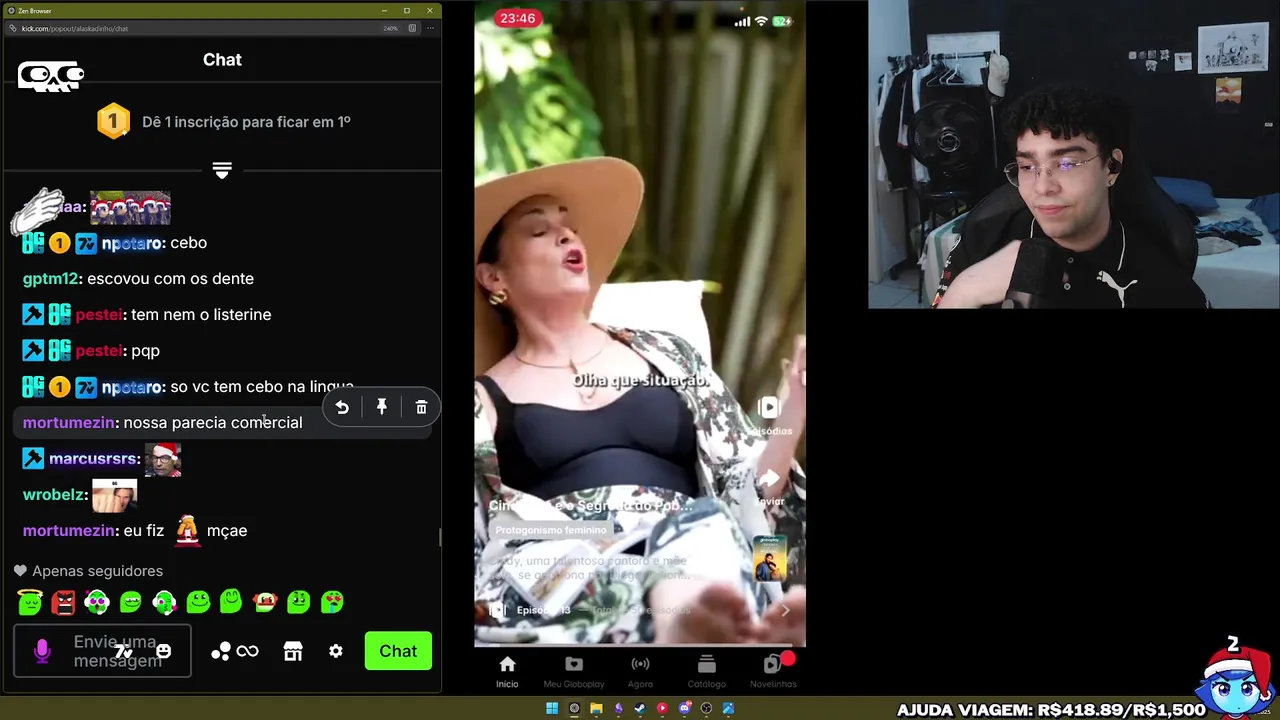
Task: Open Windows Start menu on taskbar
Action: tap(551, 709)
